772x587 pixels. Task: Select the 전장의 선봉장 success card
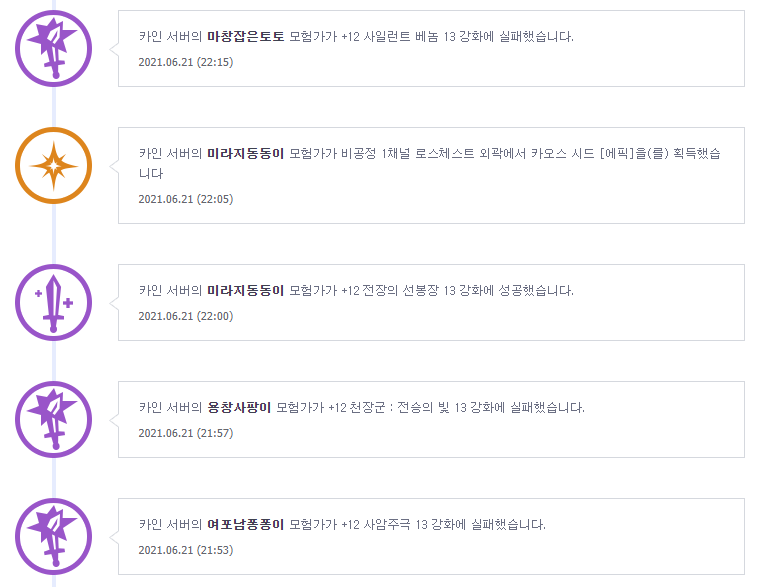coord(431,302)
